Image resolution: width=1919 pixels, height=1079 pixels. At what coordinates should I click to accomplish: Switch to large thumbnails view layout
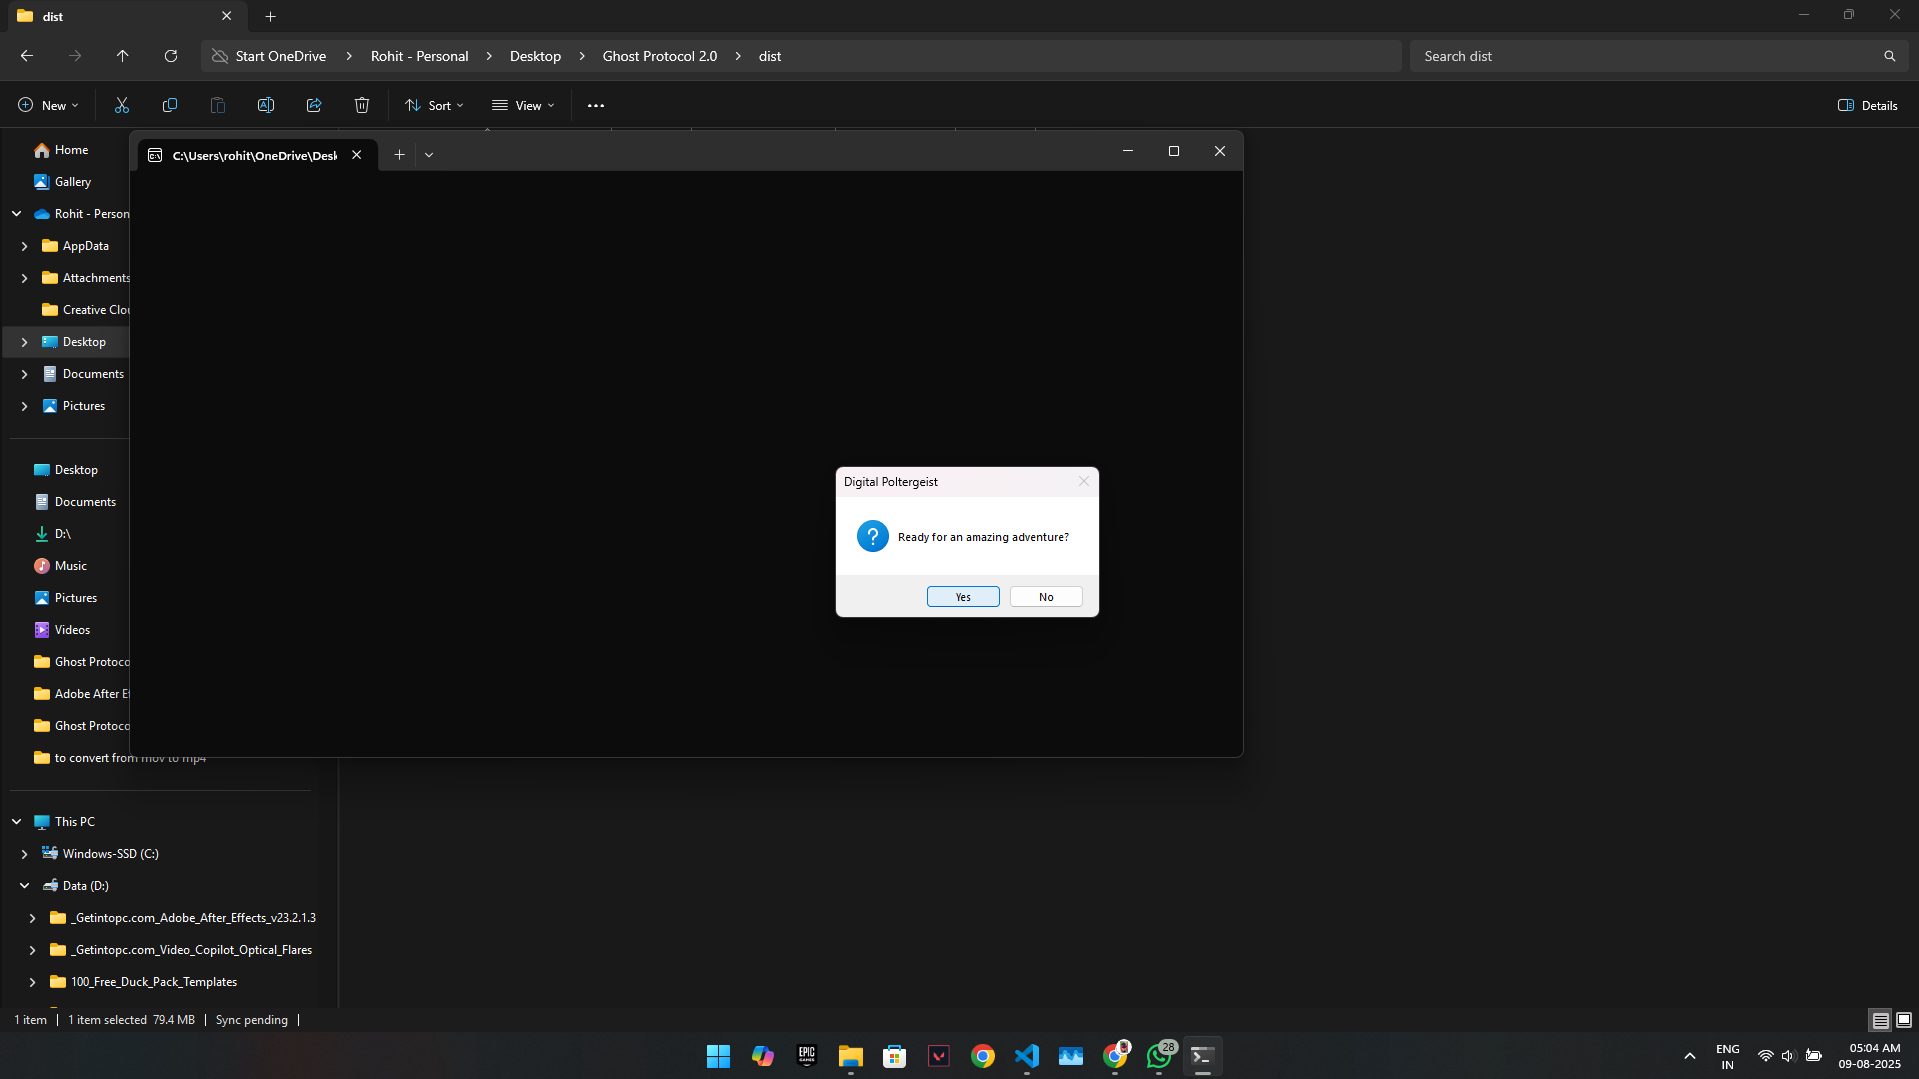click(x=1904, y=1020)
